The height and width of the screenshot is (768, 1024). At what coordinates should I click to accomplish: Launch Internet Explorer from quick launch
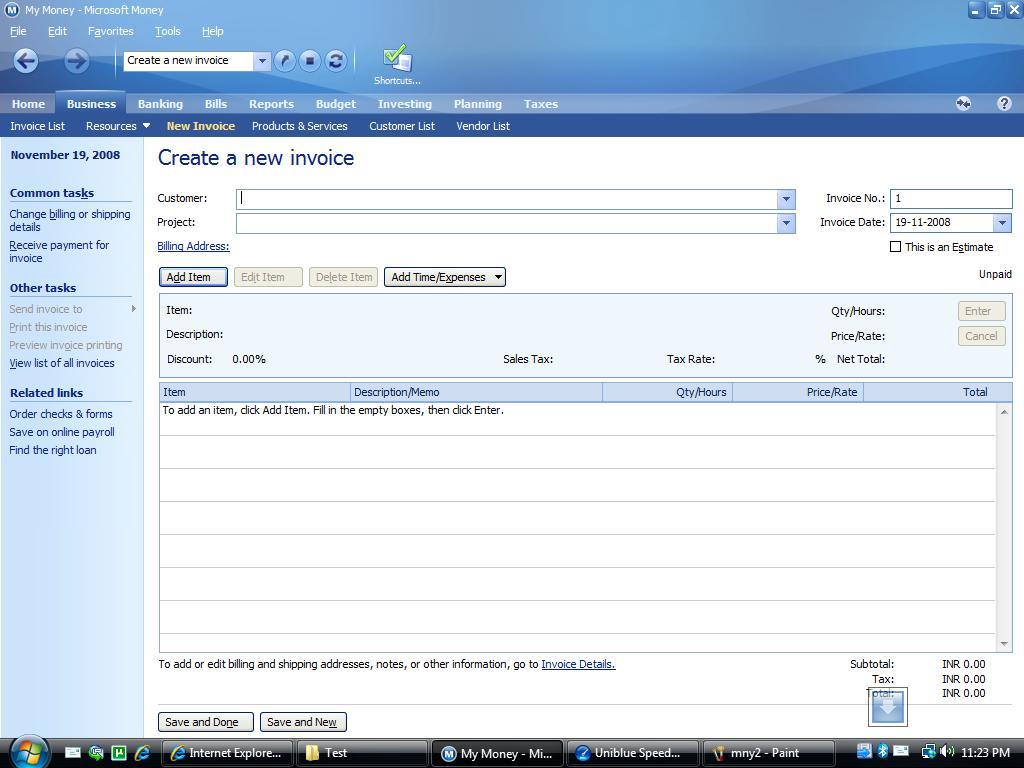[141, 753]
